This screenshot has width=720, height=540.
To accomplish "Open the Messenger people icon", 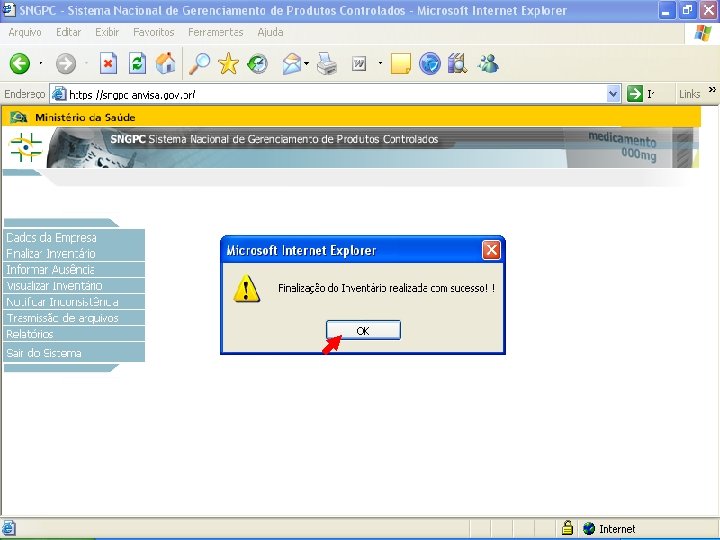I will pos(488,63).
